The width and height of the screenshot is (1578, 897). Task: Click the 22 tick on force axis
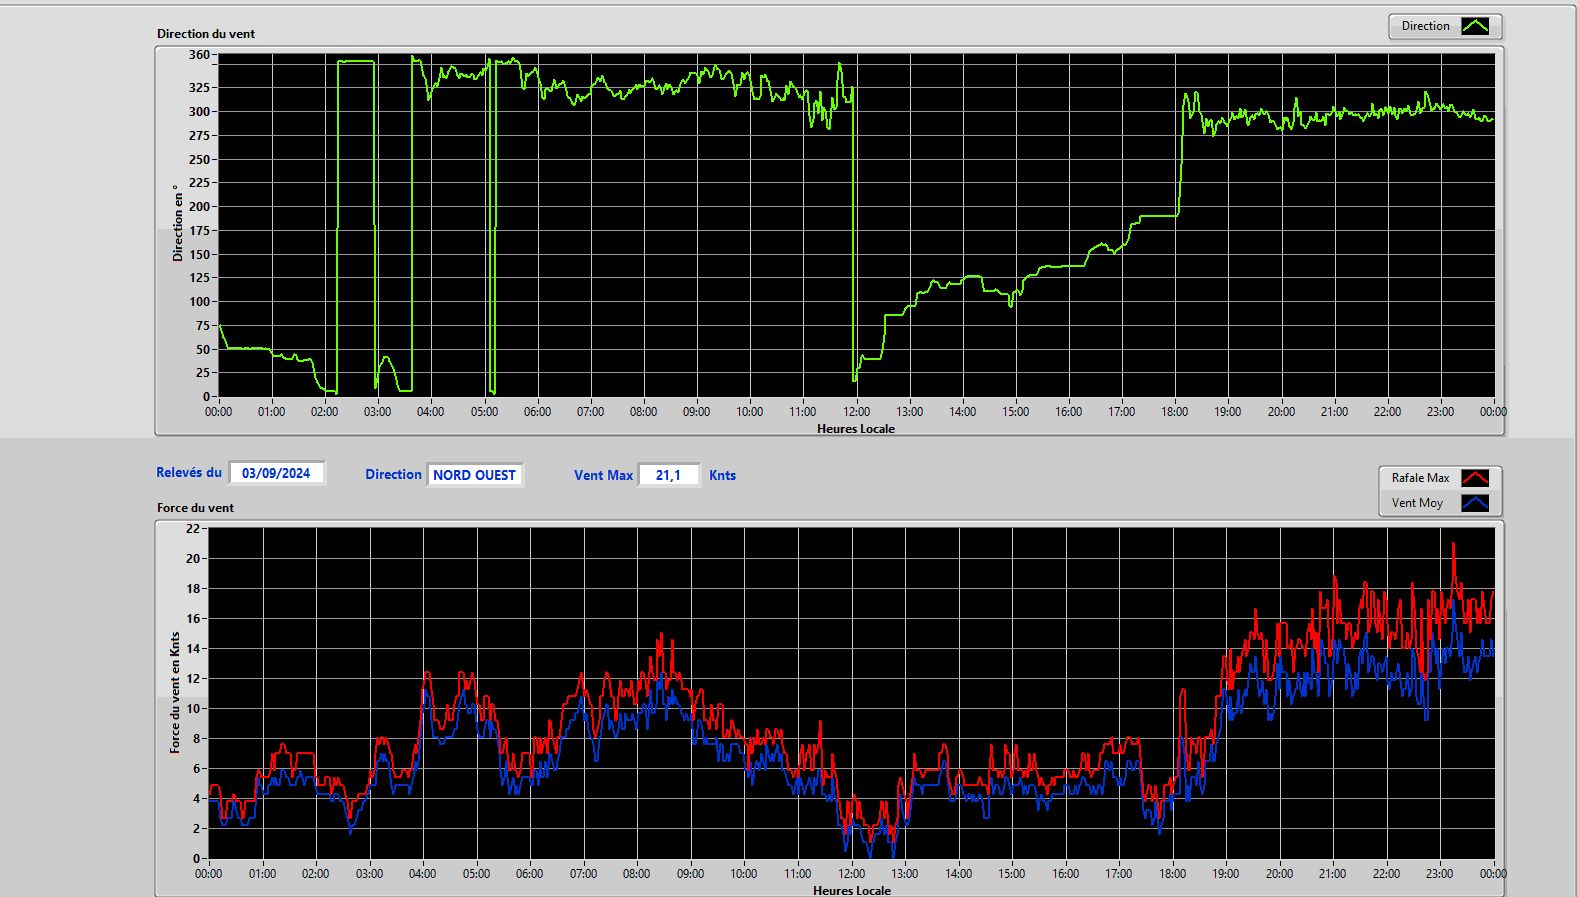pos(193,528)
